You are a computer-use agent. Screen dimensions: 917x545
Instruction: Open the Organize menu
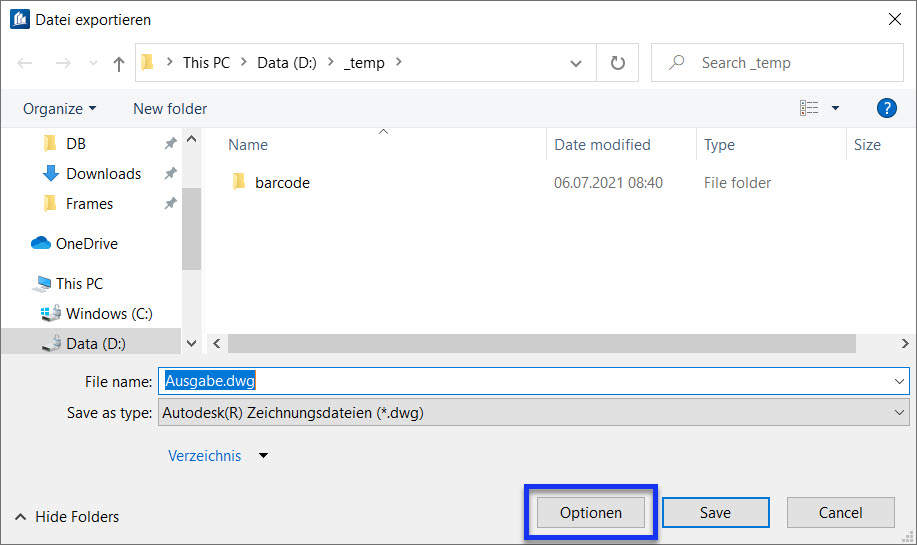(x=60, y=109)
